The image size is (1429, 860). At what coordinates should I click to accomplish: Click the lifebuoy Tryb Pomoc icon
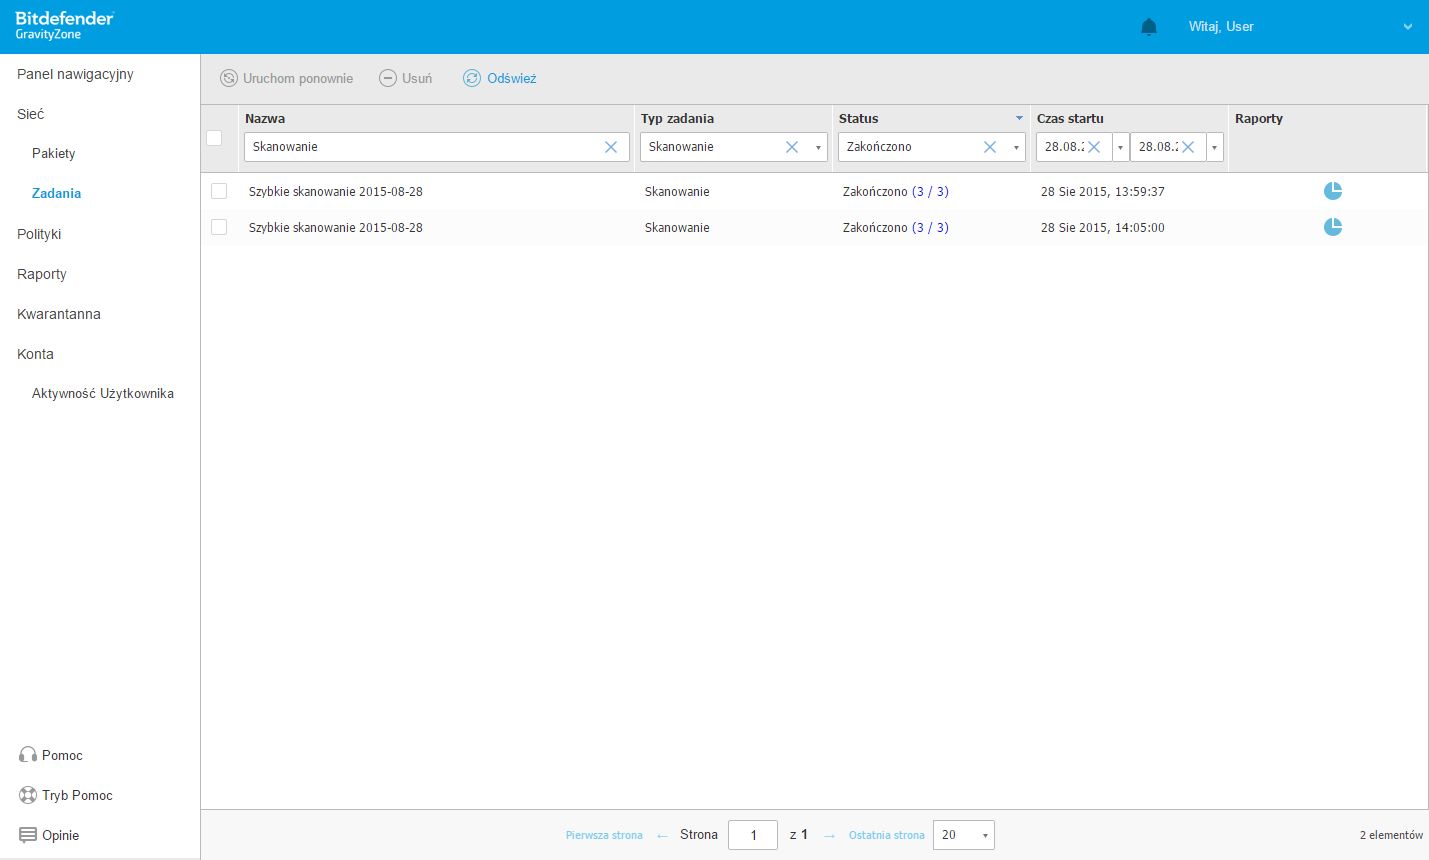coord(28,795)
